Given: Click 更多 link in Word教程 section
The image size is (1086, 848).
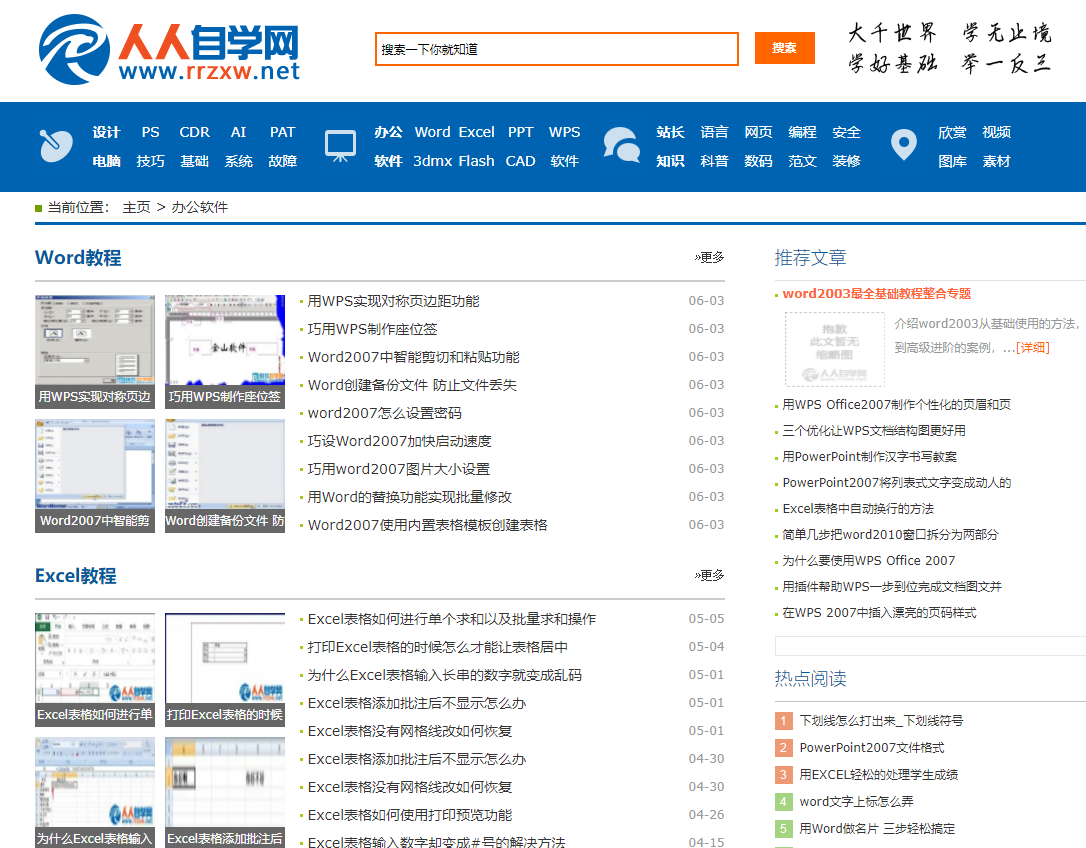Looking at the screenshot, I should click(709, 257).
